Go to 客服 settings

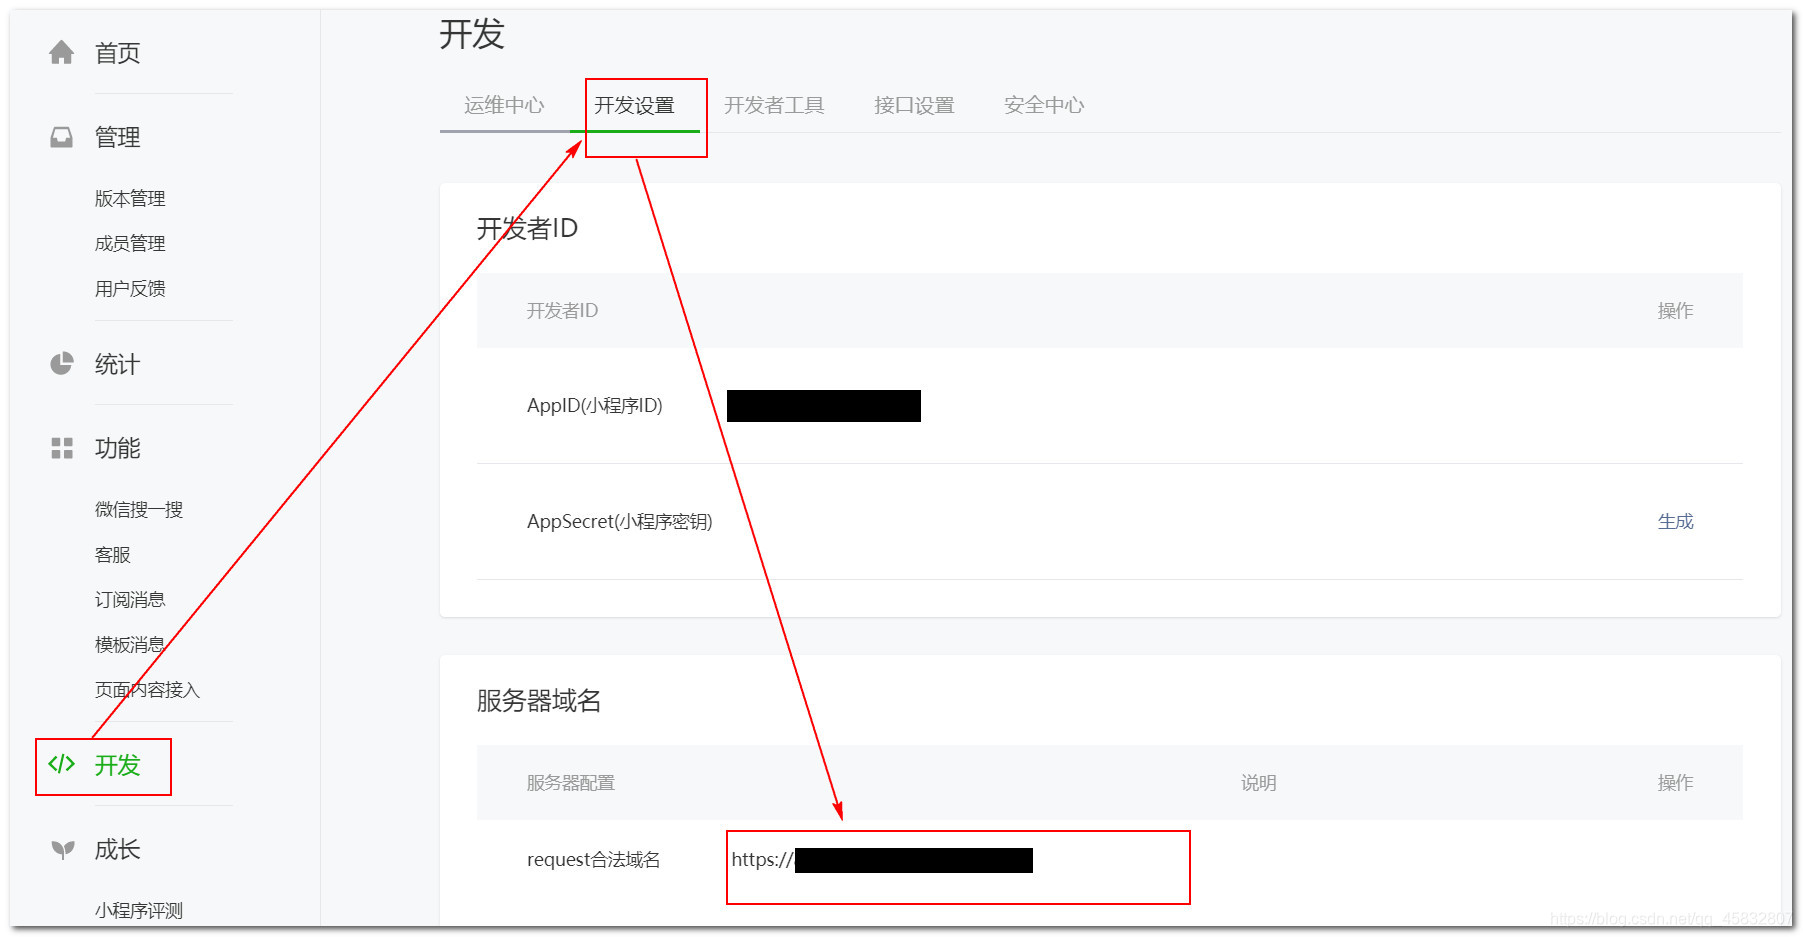tap(113, 554)
